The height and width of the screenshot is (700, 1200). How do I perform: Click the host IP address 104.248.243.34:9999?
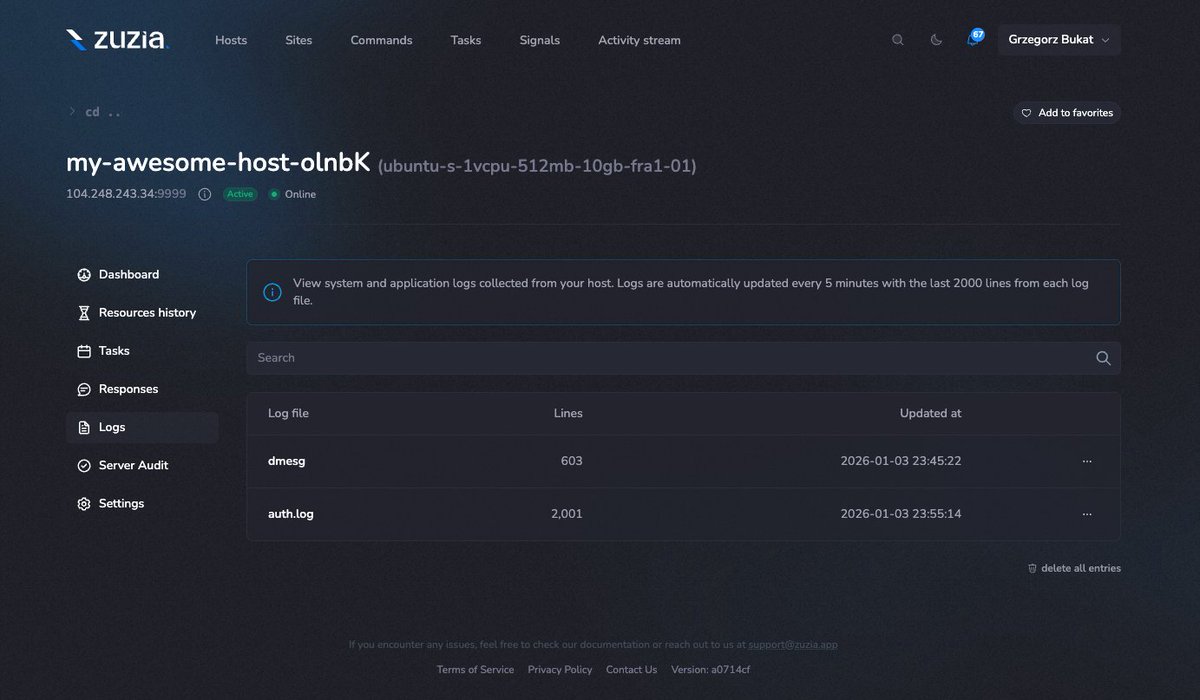[126, 194]
